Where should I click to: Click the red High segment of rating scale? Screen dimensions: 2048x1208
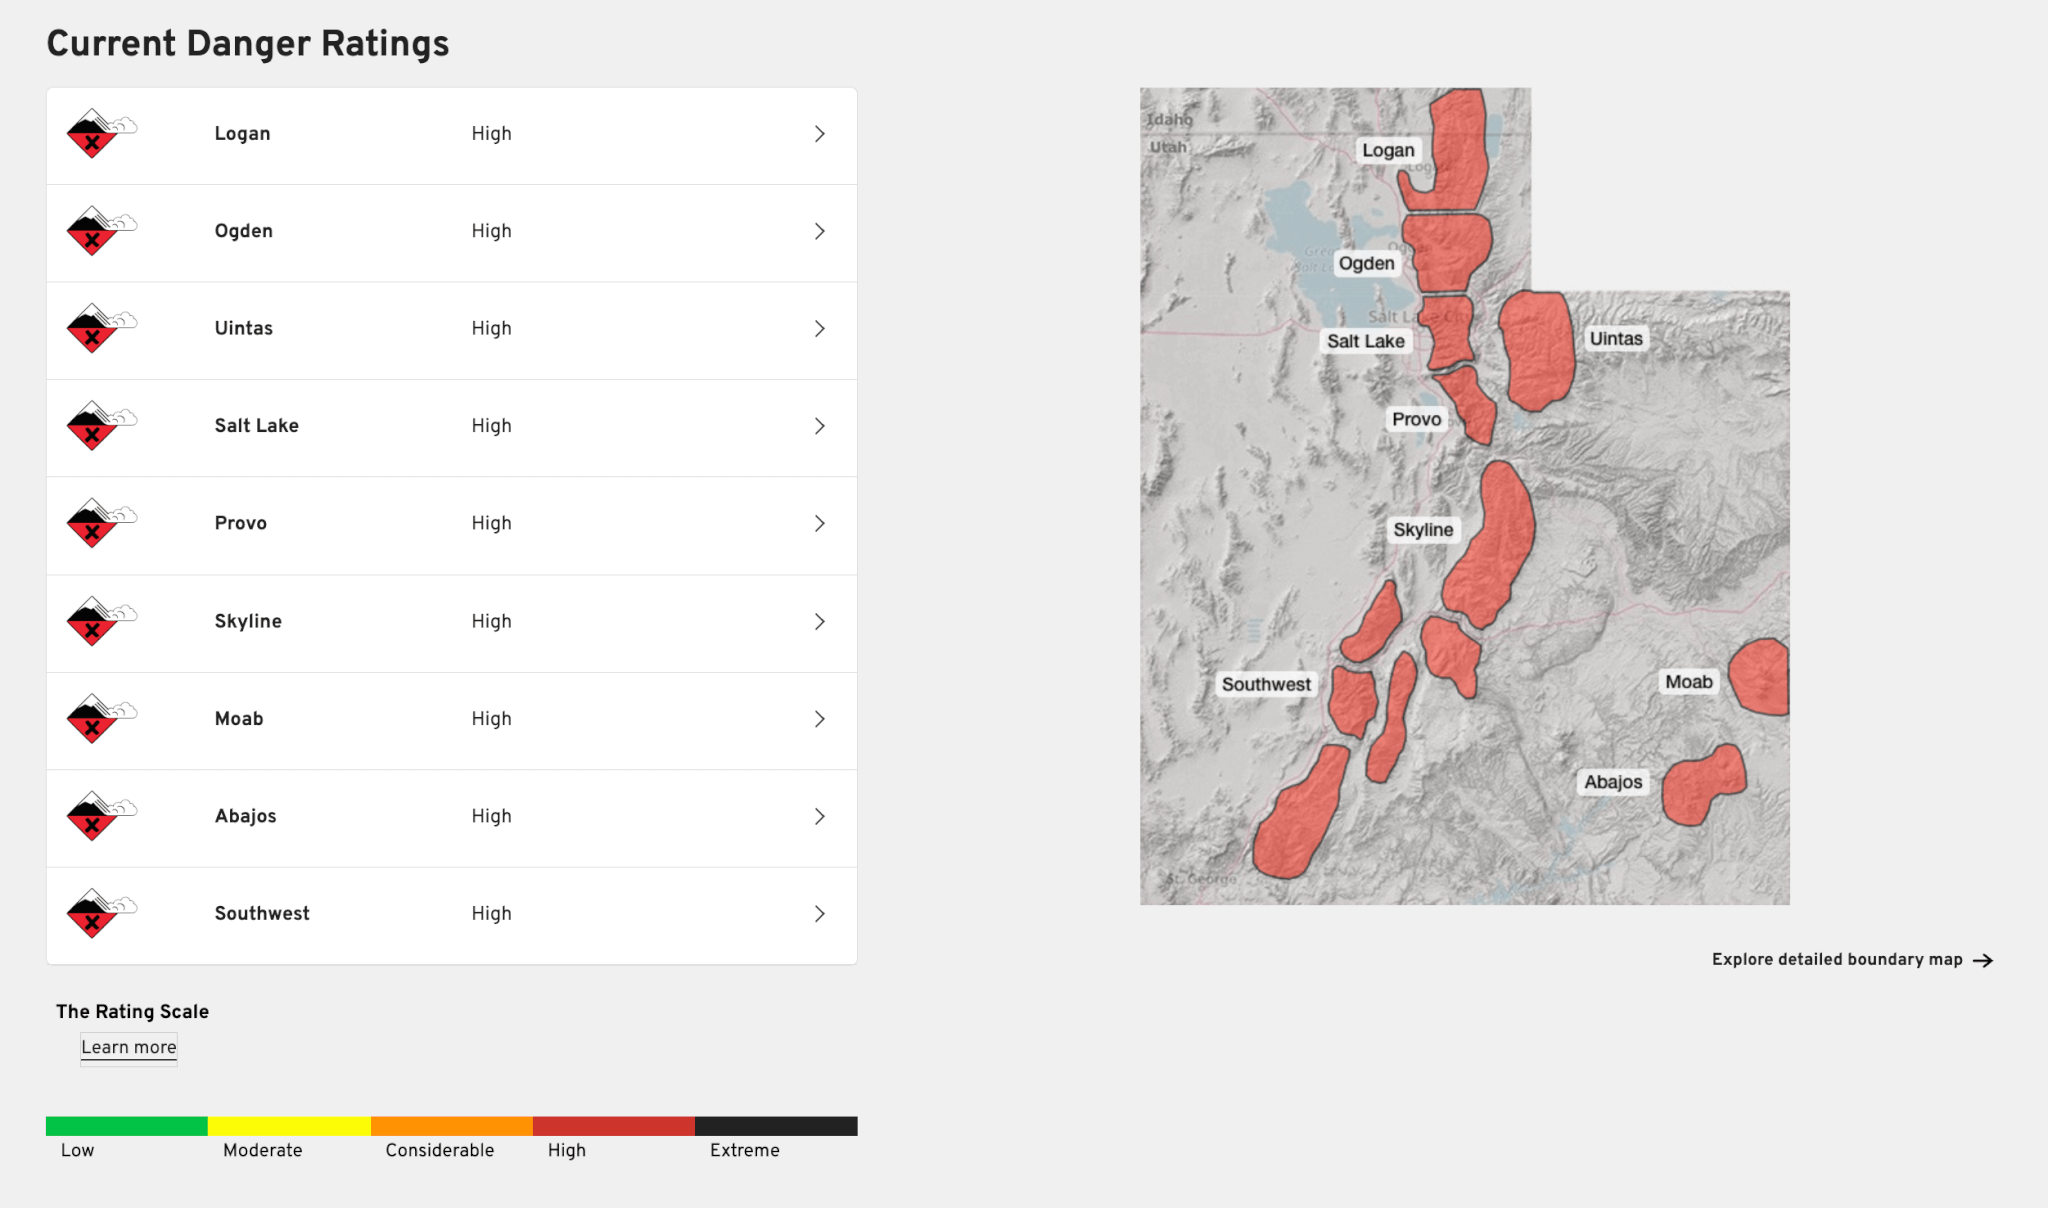coord(613,1126)
